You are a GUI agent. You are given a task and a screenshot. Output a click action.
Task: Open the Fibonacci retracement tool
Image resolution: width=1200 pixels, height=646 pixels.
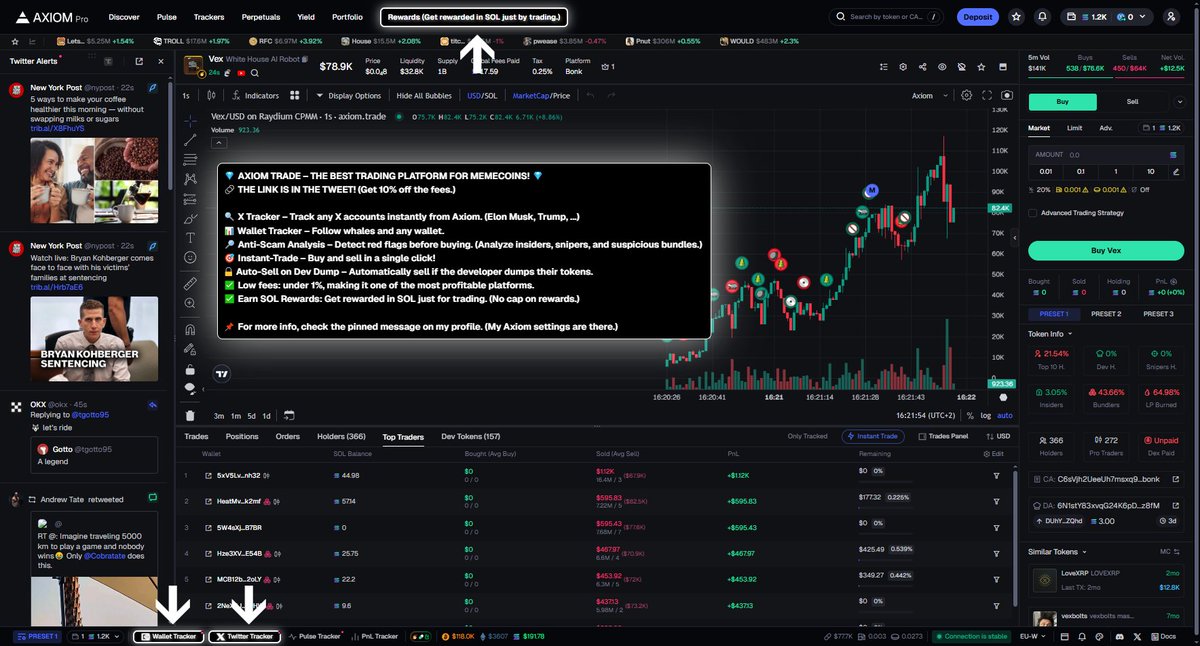click(x=191, y=159)
